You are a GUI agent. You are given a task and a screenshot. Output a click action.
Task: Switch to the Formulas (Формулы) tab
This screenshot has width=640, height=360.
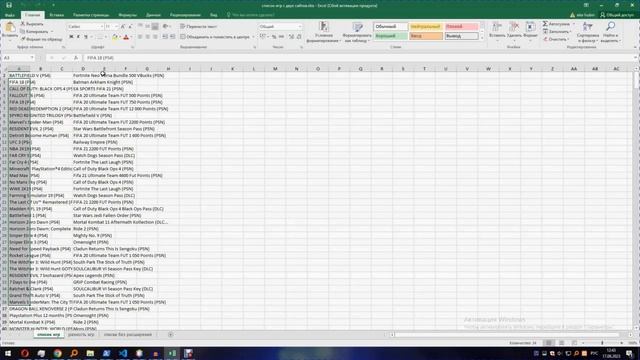coord(127,15)
